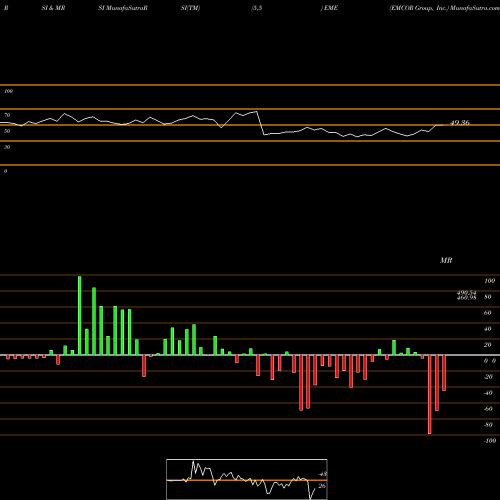Click the '(5,5' parameter text in header
The height and width of the screenshot is (500, 500).
click(257, 8)
